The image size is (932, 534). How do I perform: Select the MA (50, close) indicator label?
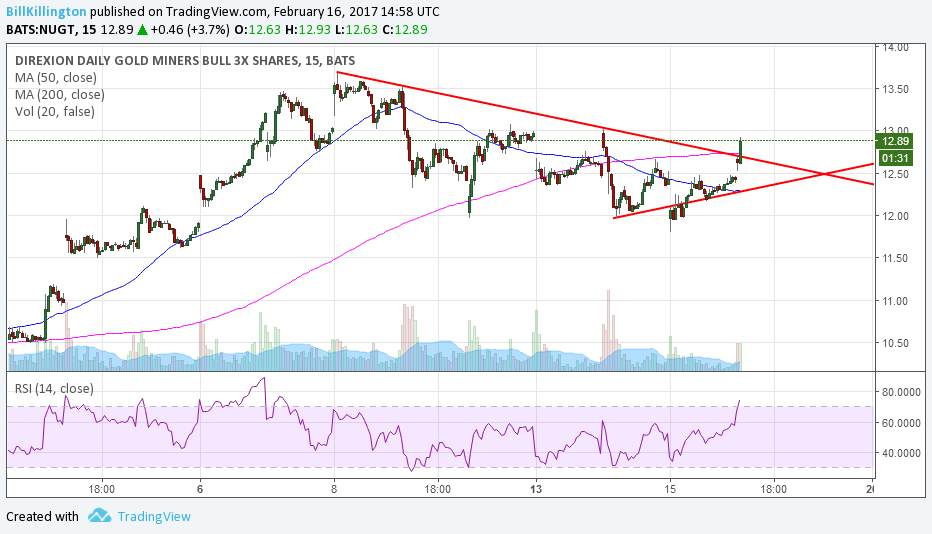[x=56, y=77]
